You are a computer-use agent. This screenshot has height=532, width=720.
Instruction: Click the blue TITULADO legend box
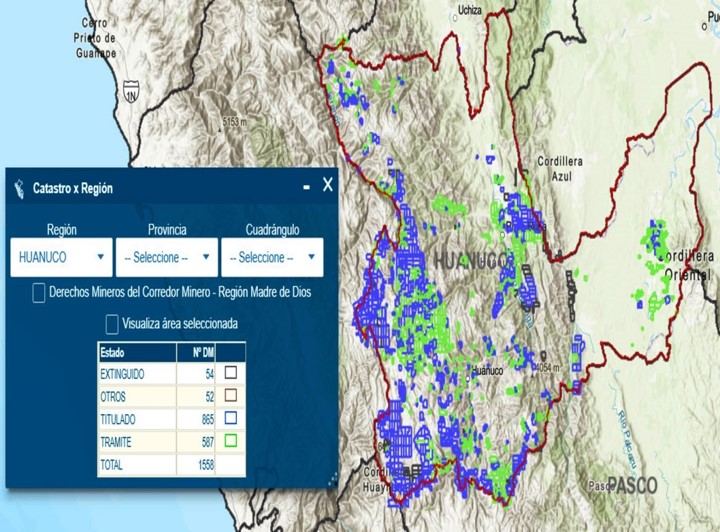coord(231,418)
